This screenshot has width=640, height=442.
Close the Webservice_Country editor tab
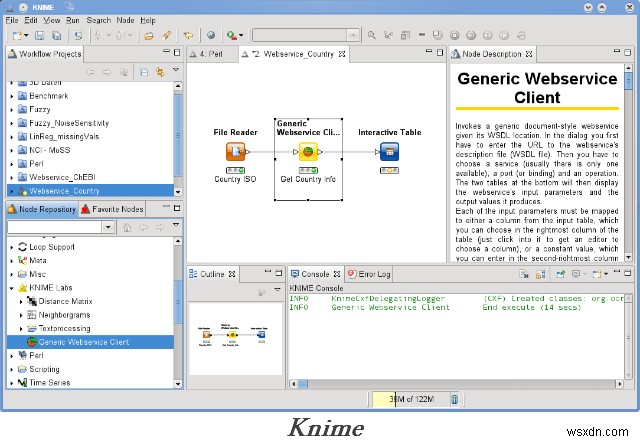pos(342,54)
